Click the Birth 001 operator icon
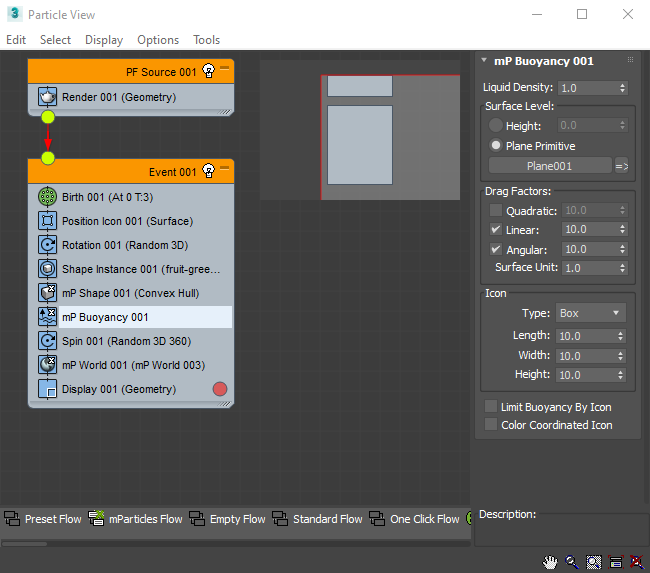Viewport: 650px width, 573px height. click(48, 197)
